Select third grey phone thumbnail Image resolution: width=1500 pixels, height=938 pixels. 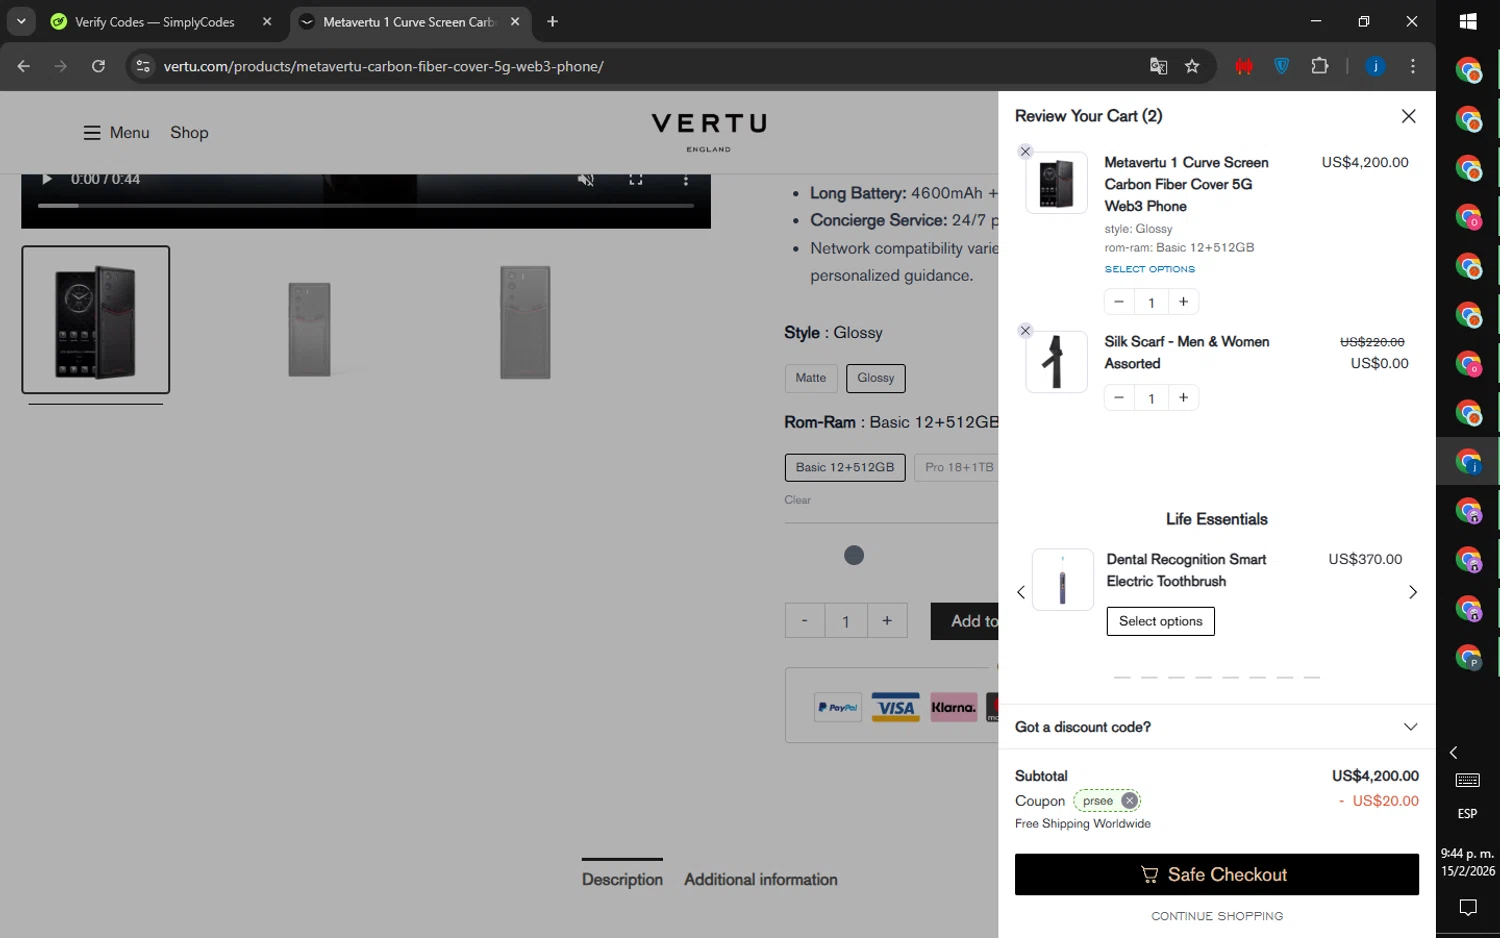[x=525, y=322]
